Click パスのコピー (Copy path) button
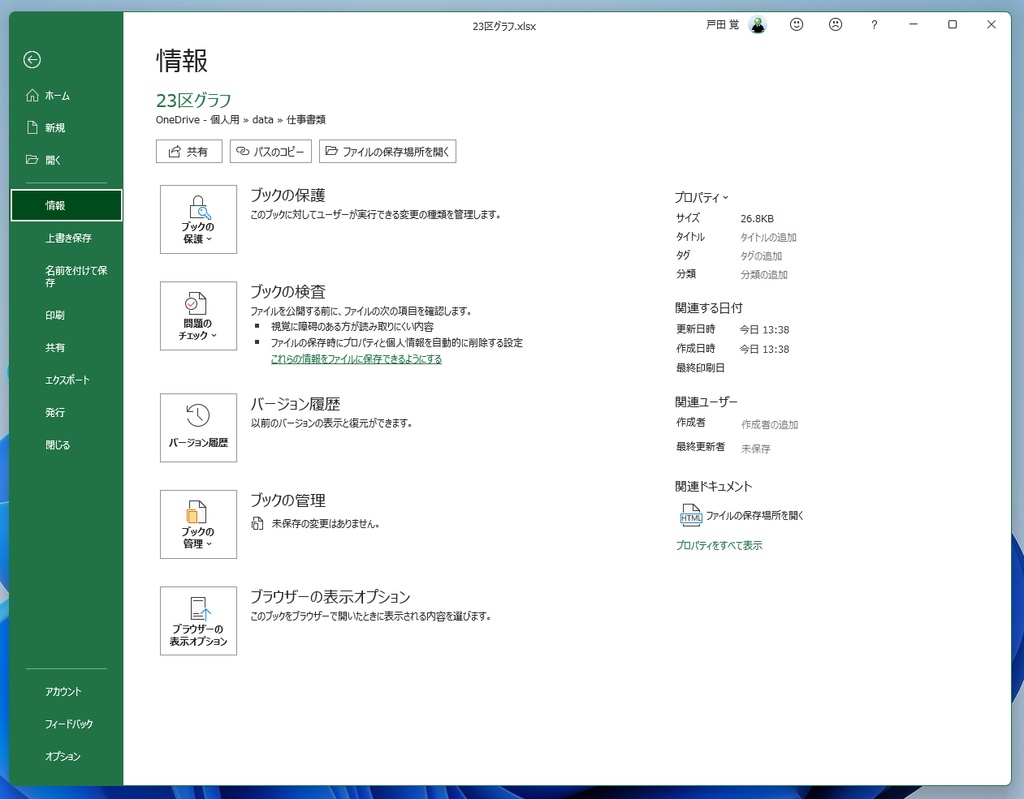Viewport: 1024px width, 799px height. click(270, 152)
